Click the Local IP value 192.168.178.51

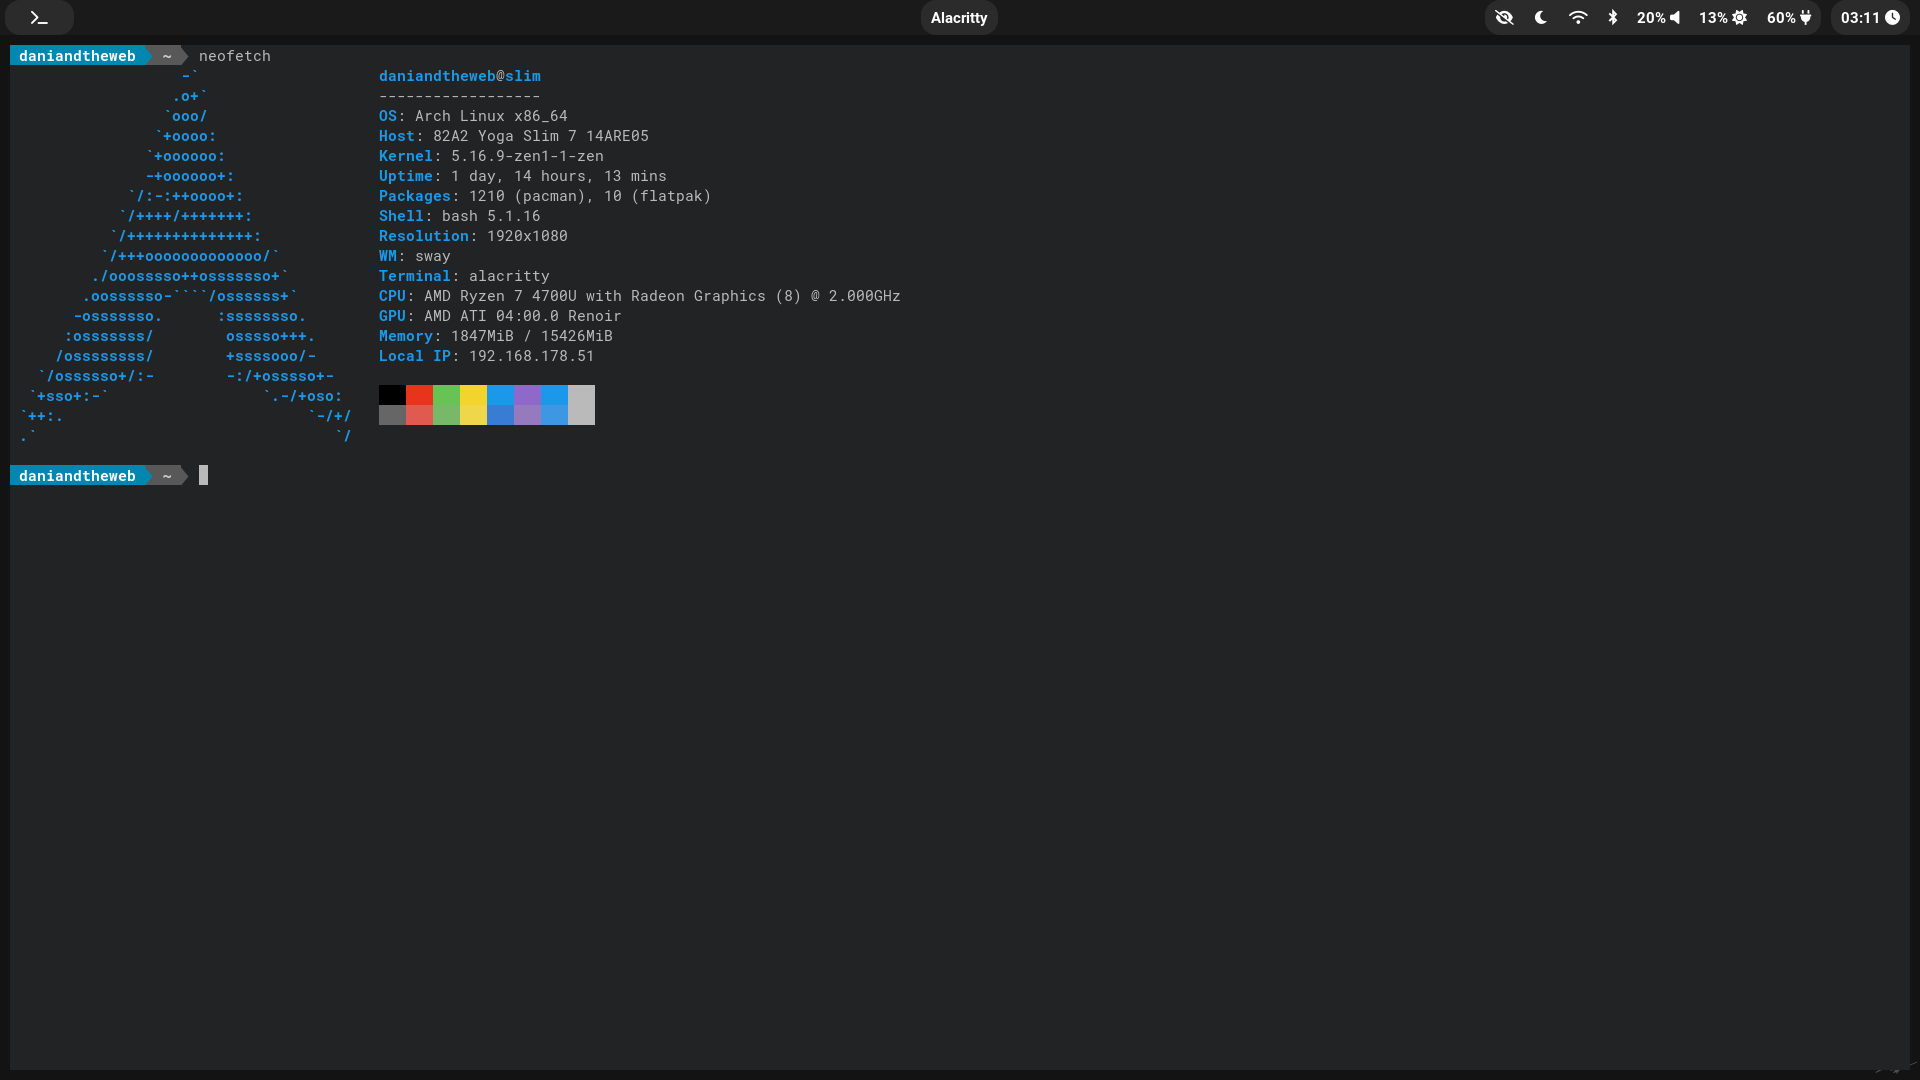pyautogui.click(x=532, y=356)
